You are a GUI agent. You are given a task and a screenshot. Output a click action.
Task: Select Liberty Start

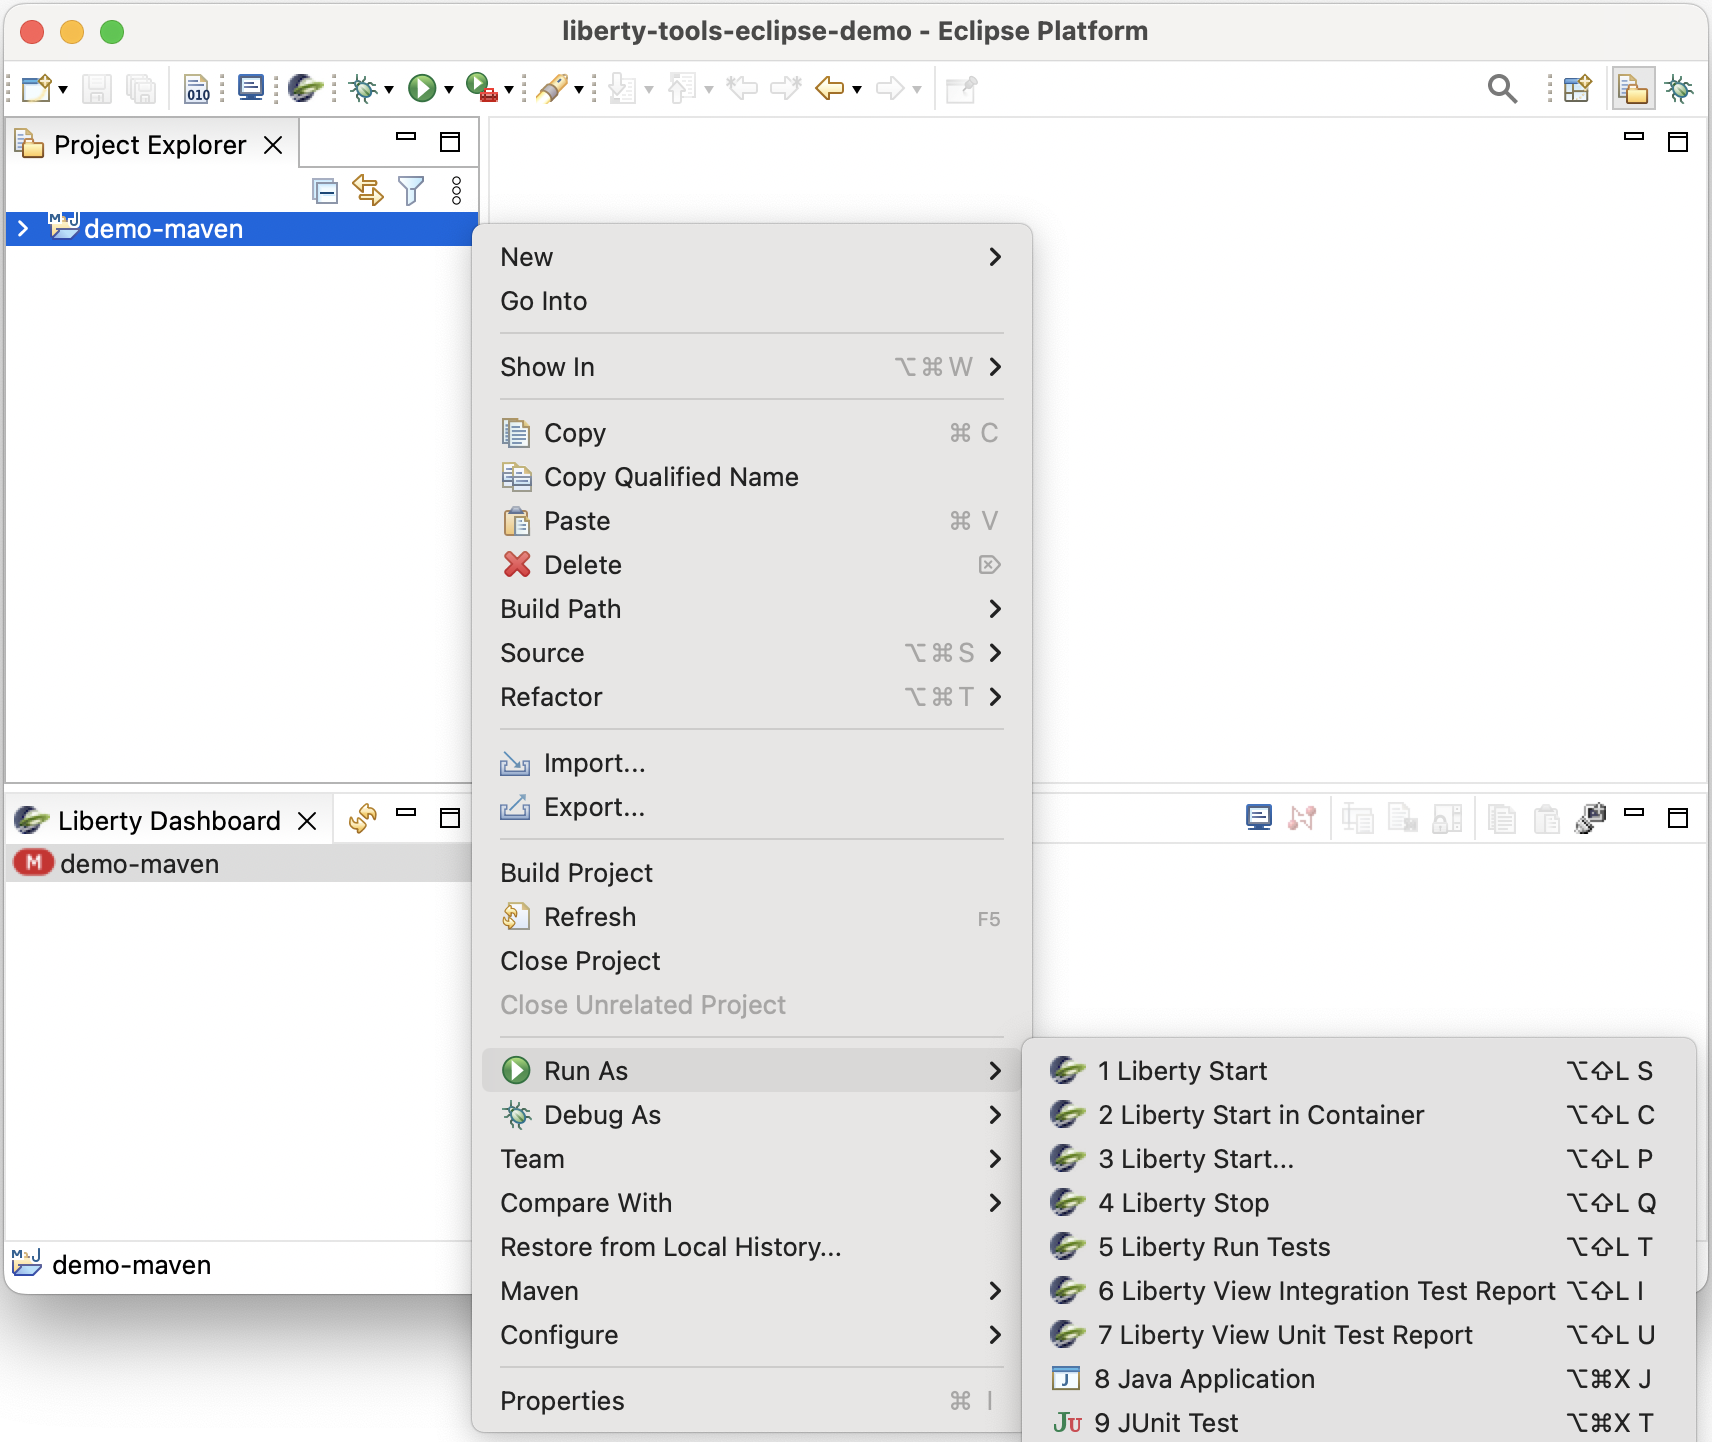point(1359,1071)
